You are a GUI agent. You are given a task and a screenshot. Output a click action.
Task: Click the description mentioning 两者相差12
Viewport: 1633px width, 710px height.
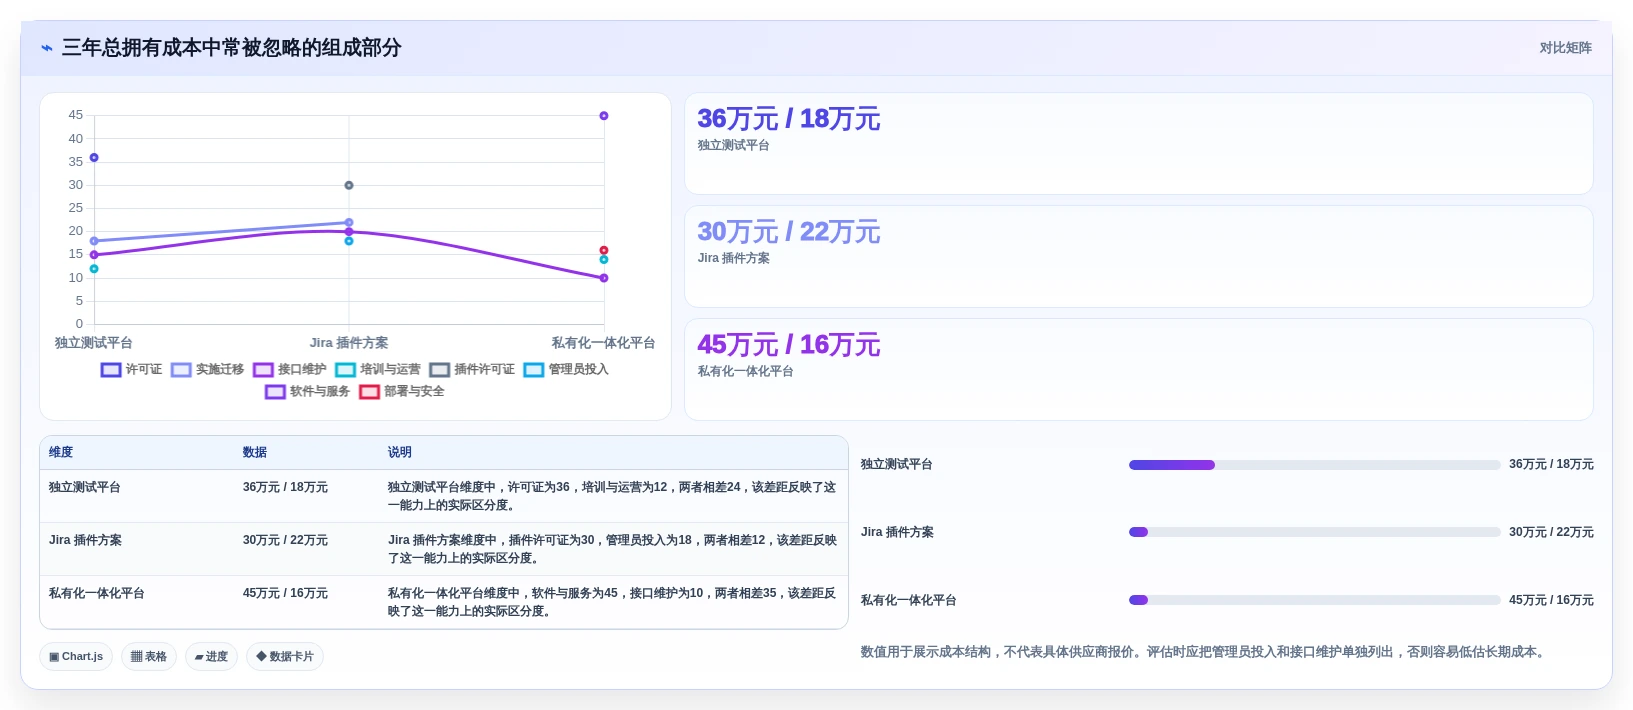[x=612, y=549]
